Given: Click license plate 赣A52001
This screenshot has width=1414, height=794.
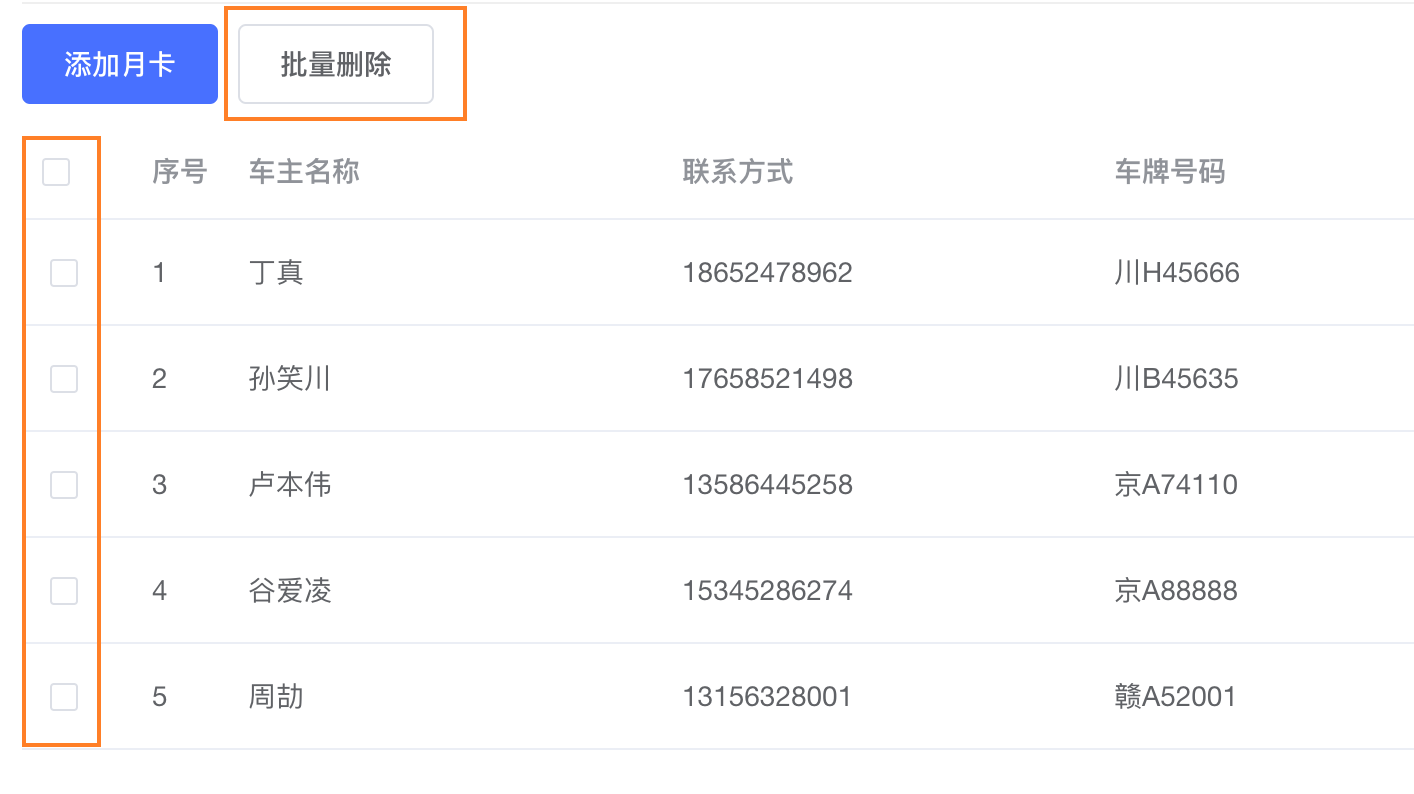Looking at the screenshot, I should coord(1176,696).
